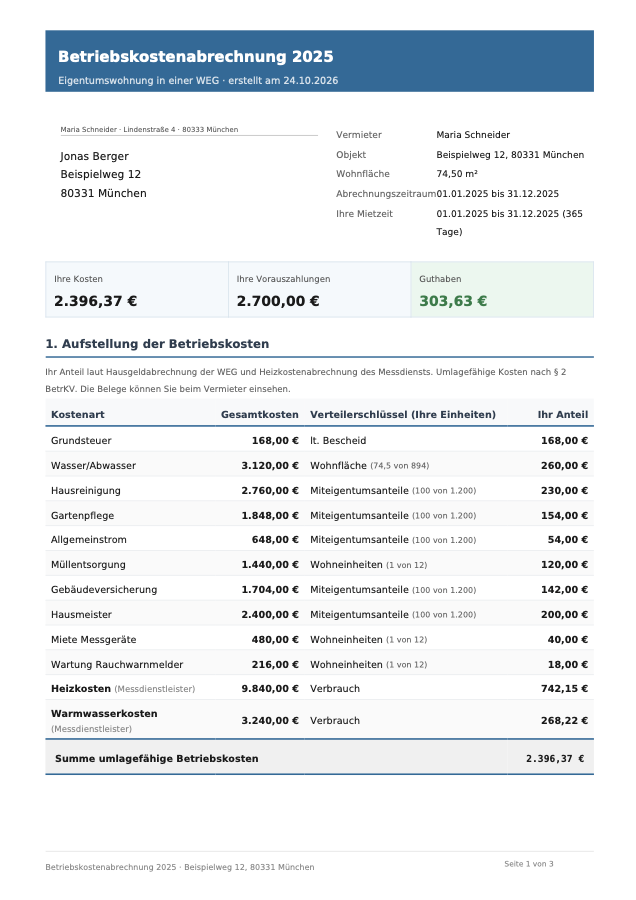Click the Vermieter value 'Maria Schneider'
Image resolution: width=636 pixels, height=900 pixels.
point(473,135)
